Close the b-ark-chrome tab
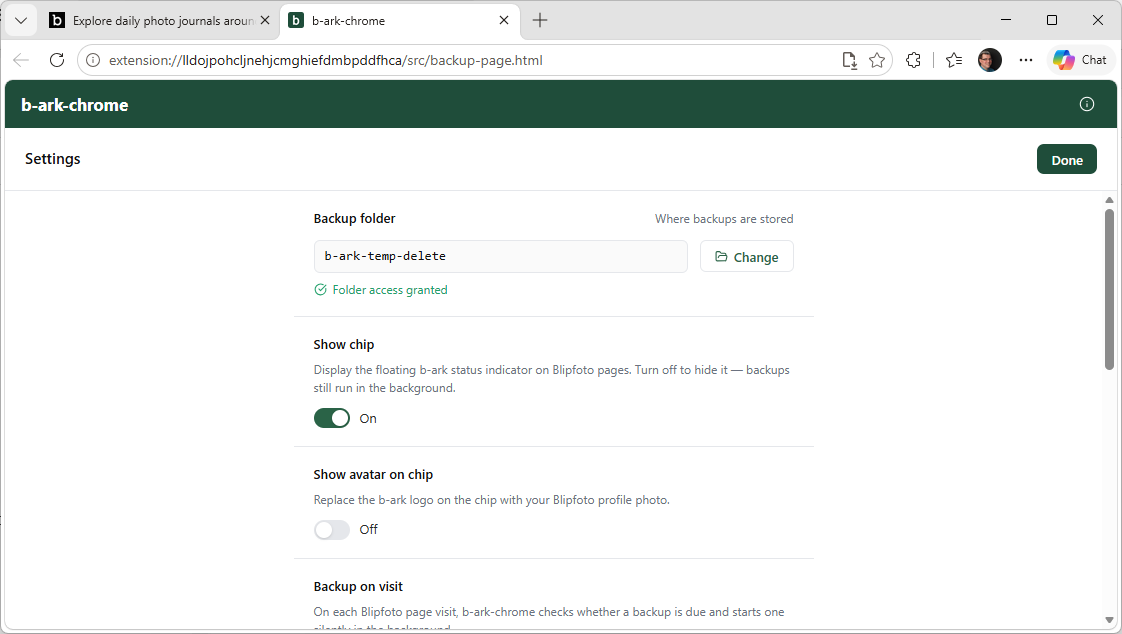The height and width of the screenshot is (634, 1122). [x=504, y=20]
